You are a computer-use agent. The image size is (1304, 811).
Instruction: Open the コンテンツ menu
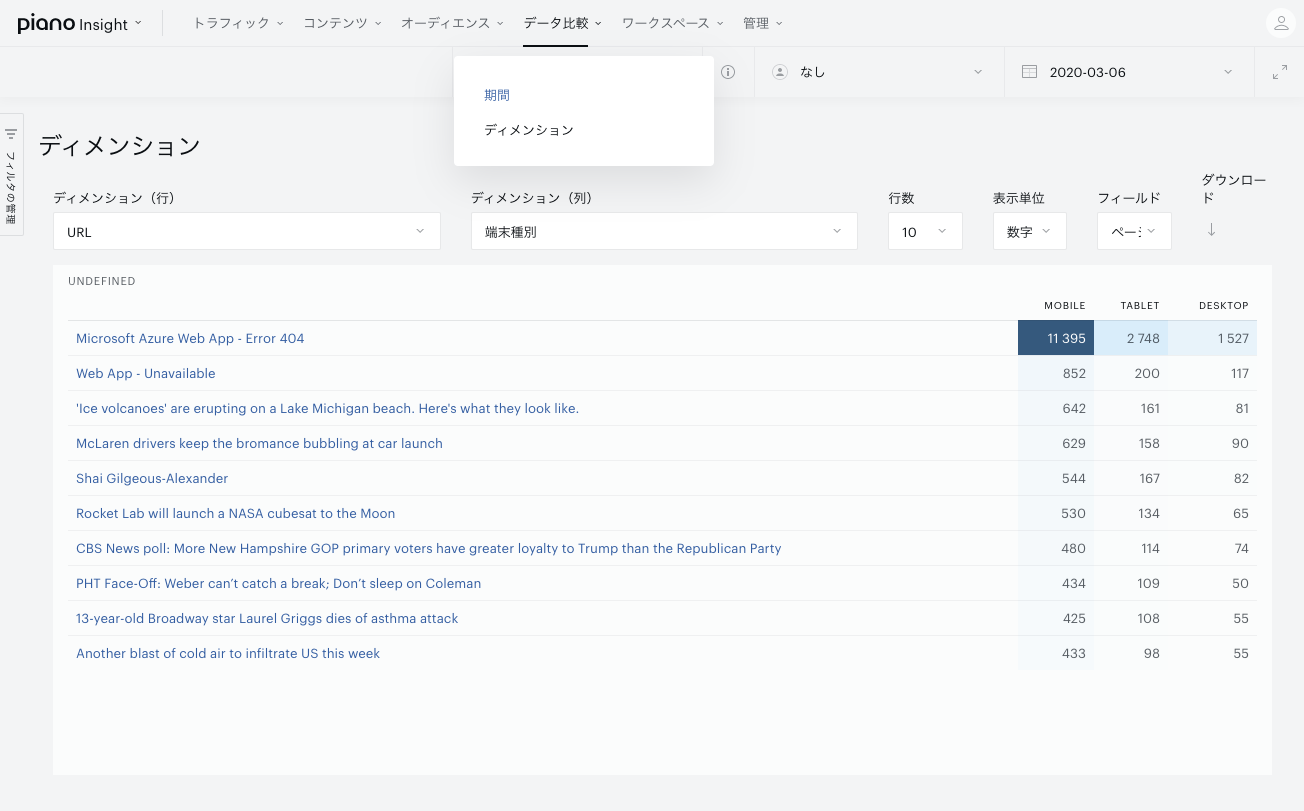342,23
